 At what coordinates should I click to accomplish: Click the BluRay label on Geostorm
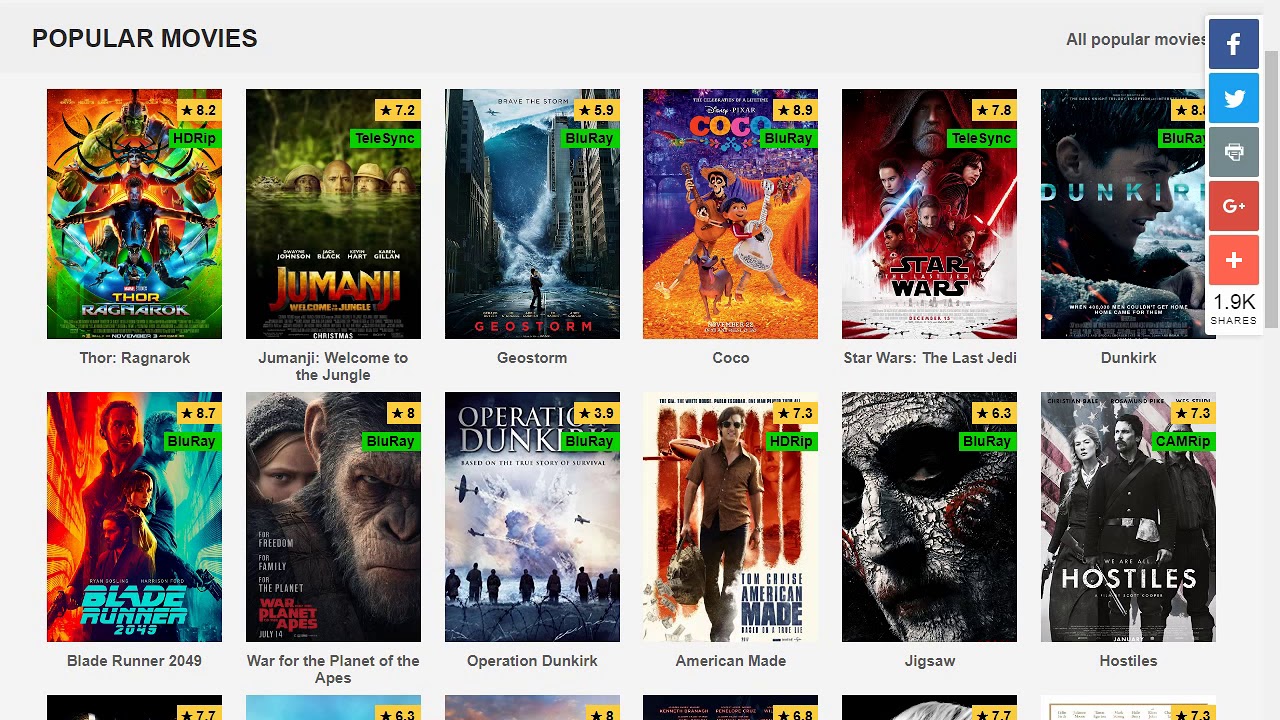point(589,138)
